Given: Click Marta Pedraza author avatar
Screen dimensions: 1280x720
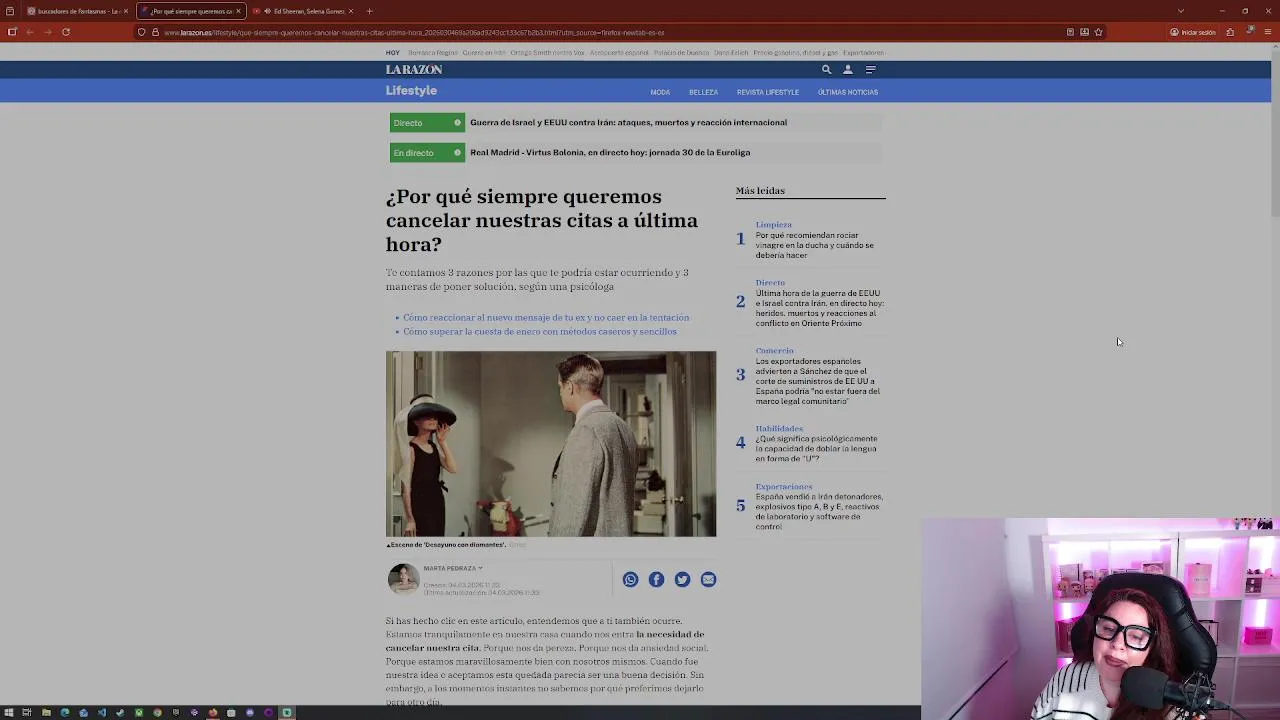Looking at the screenshot, I should pos(403,578).
